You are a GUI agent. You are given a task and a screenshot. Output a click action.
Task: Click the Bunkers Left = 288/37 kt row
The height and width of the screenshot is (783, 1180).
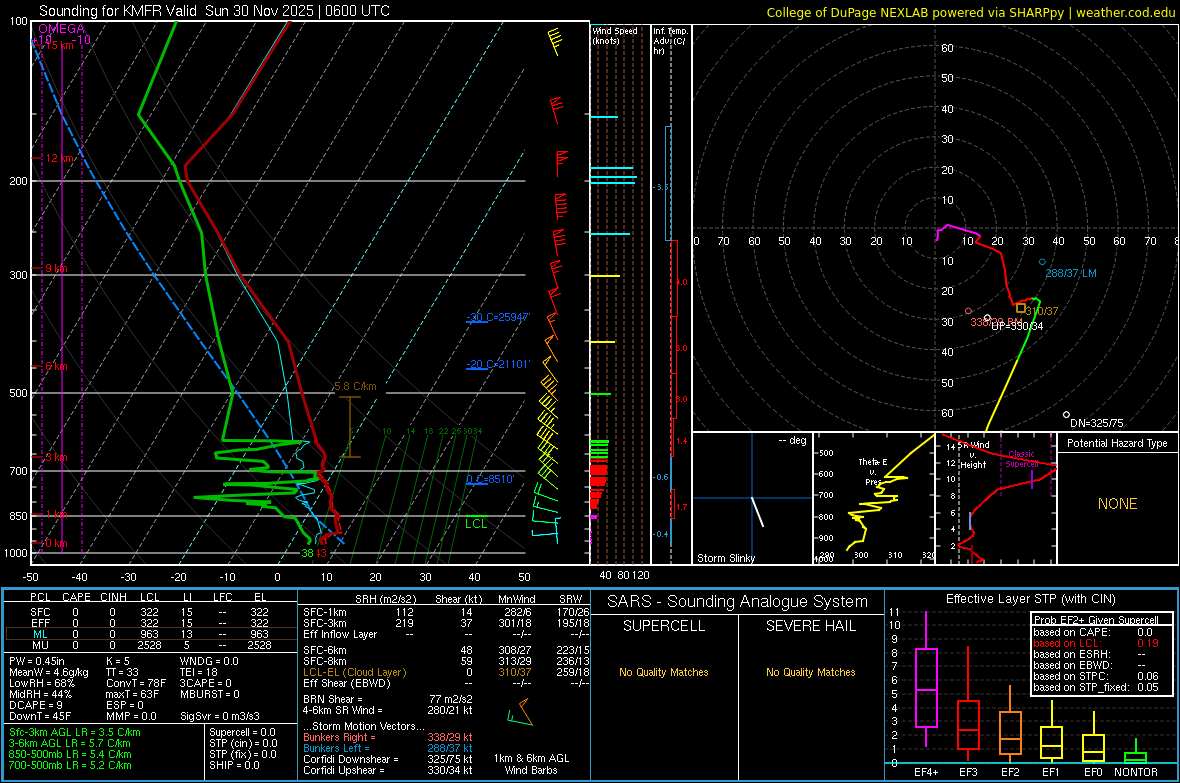[388, 748]
